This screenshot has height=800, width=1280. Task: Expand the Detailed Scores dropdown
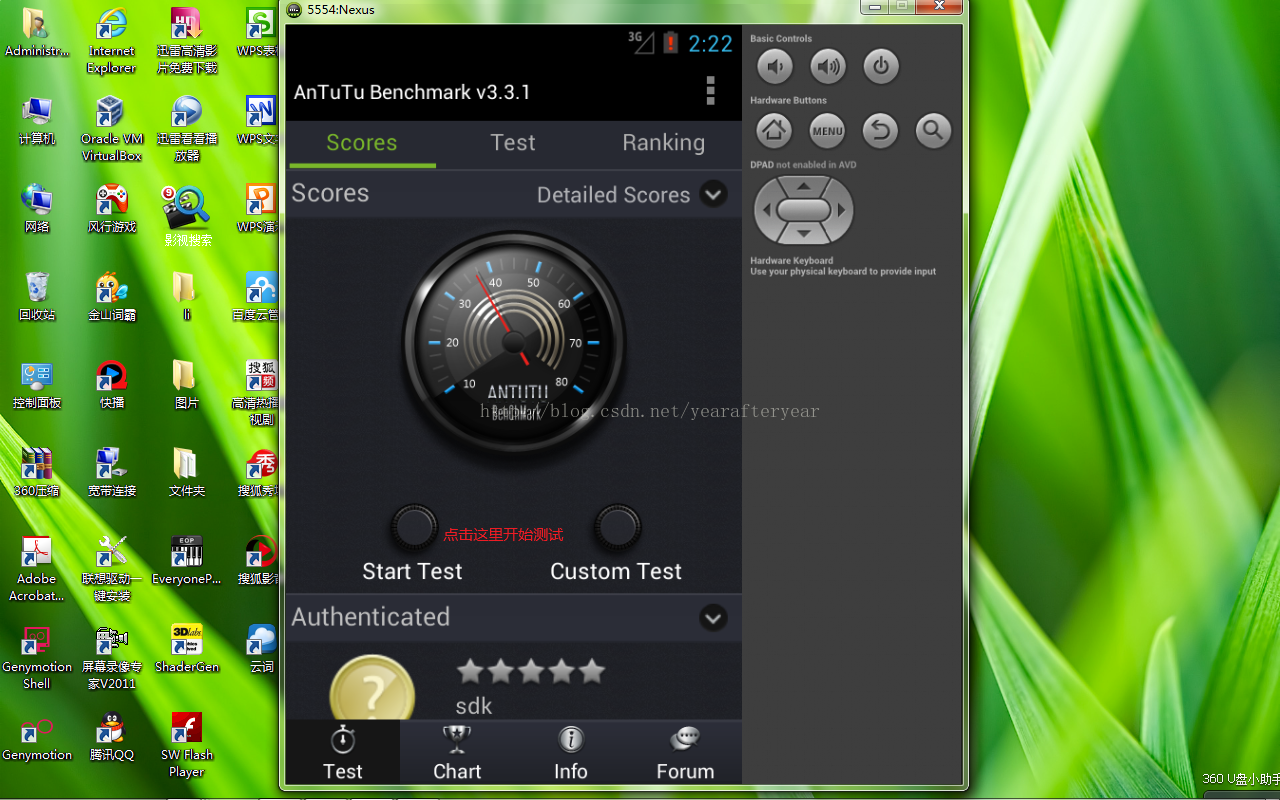[713, 194]
